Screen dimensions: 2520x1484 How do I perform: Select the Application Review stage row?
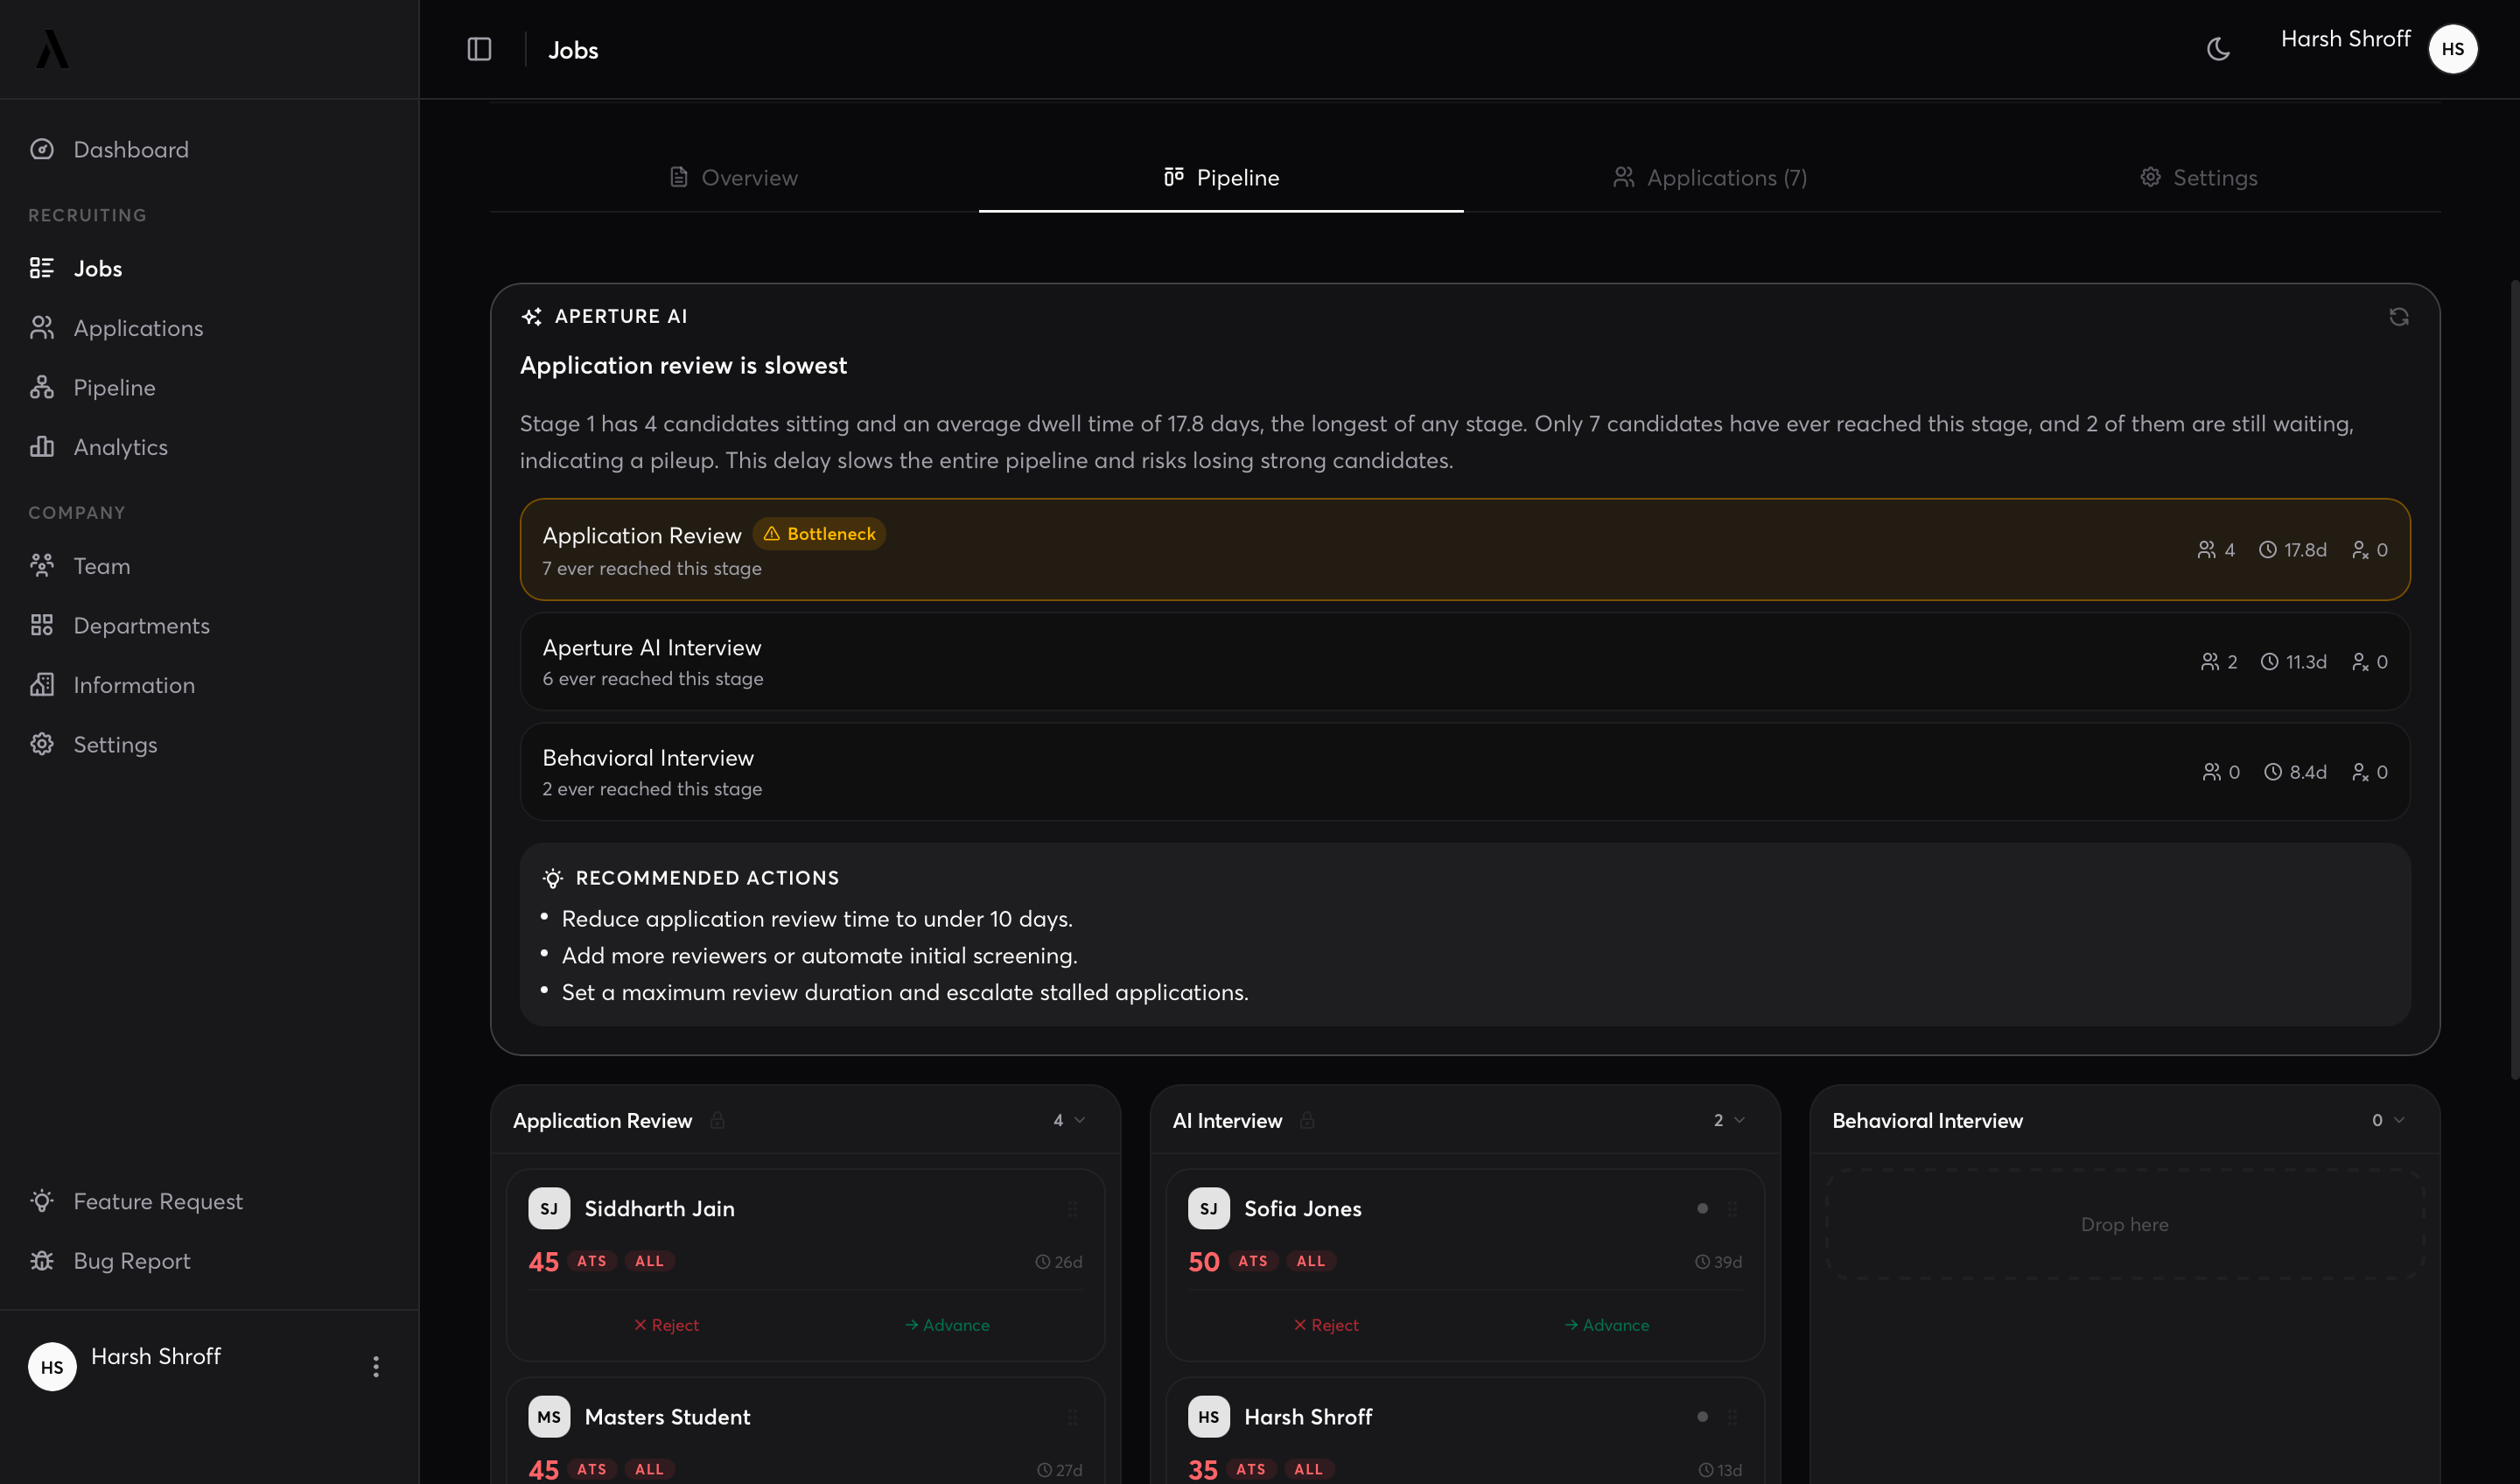pyautogui.click(x=1465, y=550)
